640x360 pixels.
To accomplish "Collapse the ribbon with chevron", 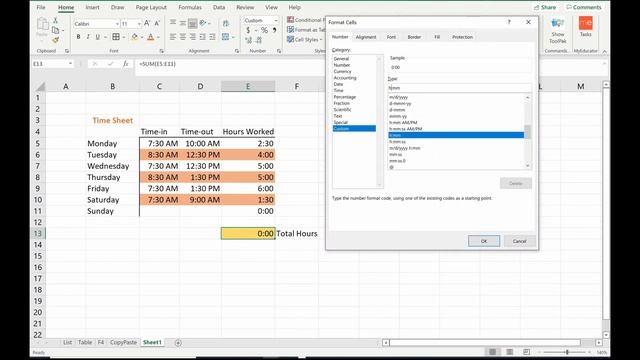I will (604, 51).
